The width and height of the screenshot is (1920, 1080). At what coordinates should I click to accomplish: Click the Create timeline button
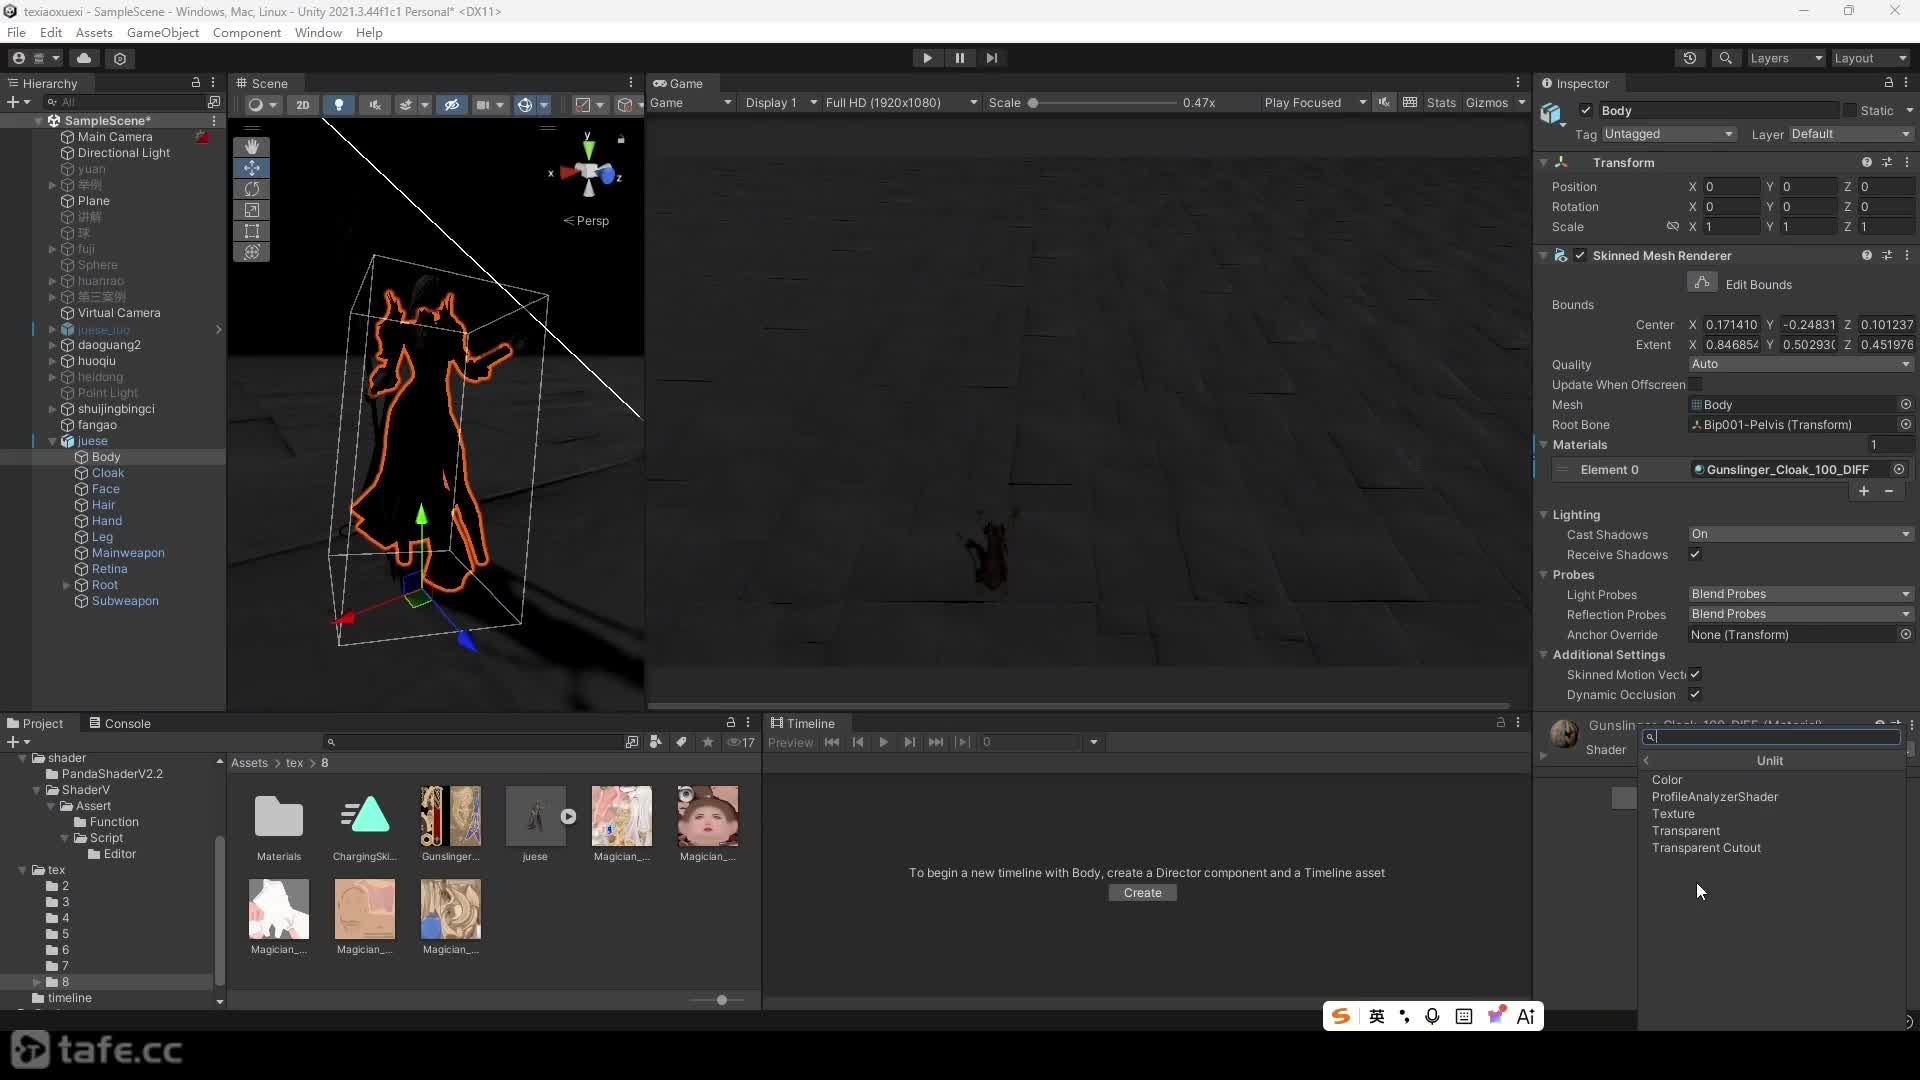click(1142, 893)
